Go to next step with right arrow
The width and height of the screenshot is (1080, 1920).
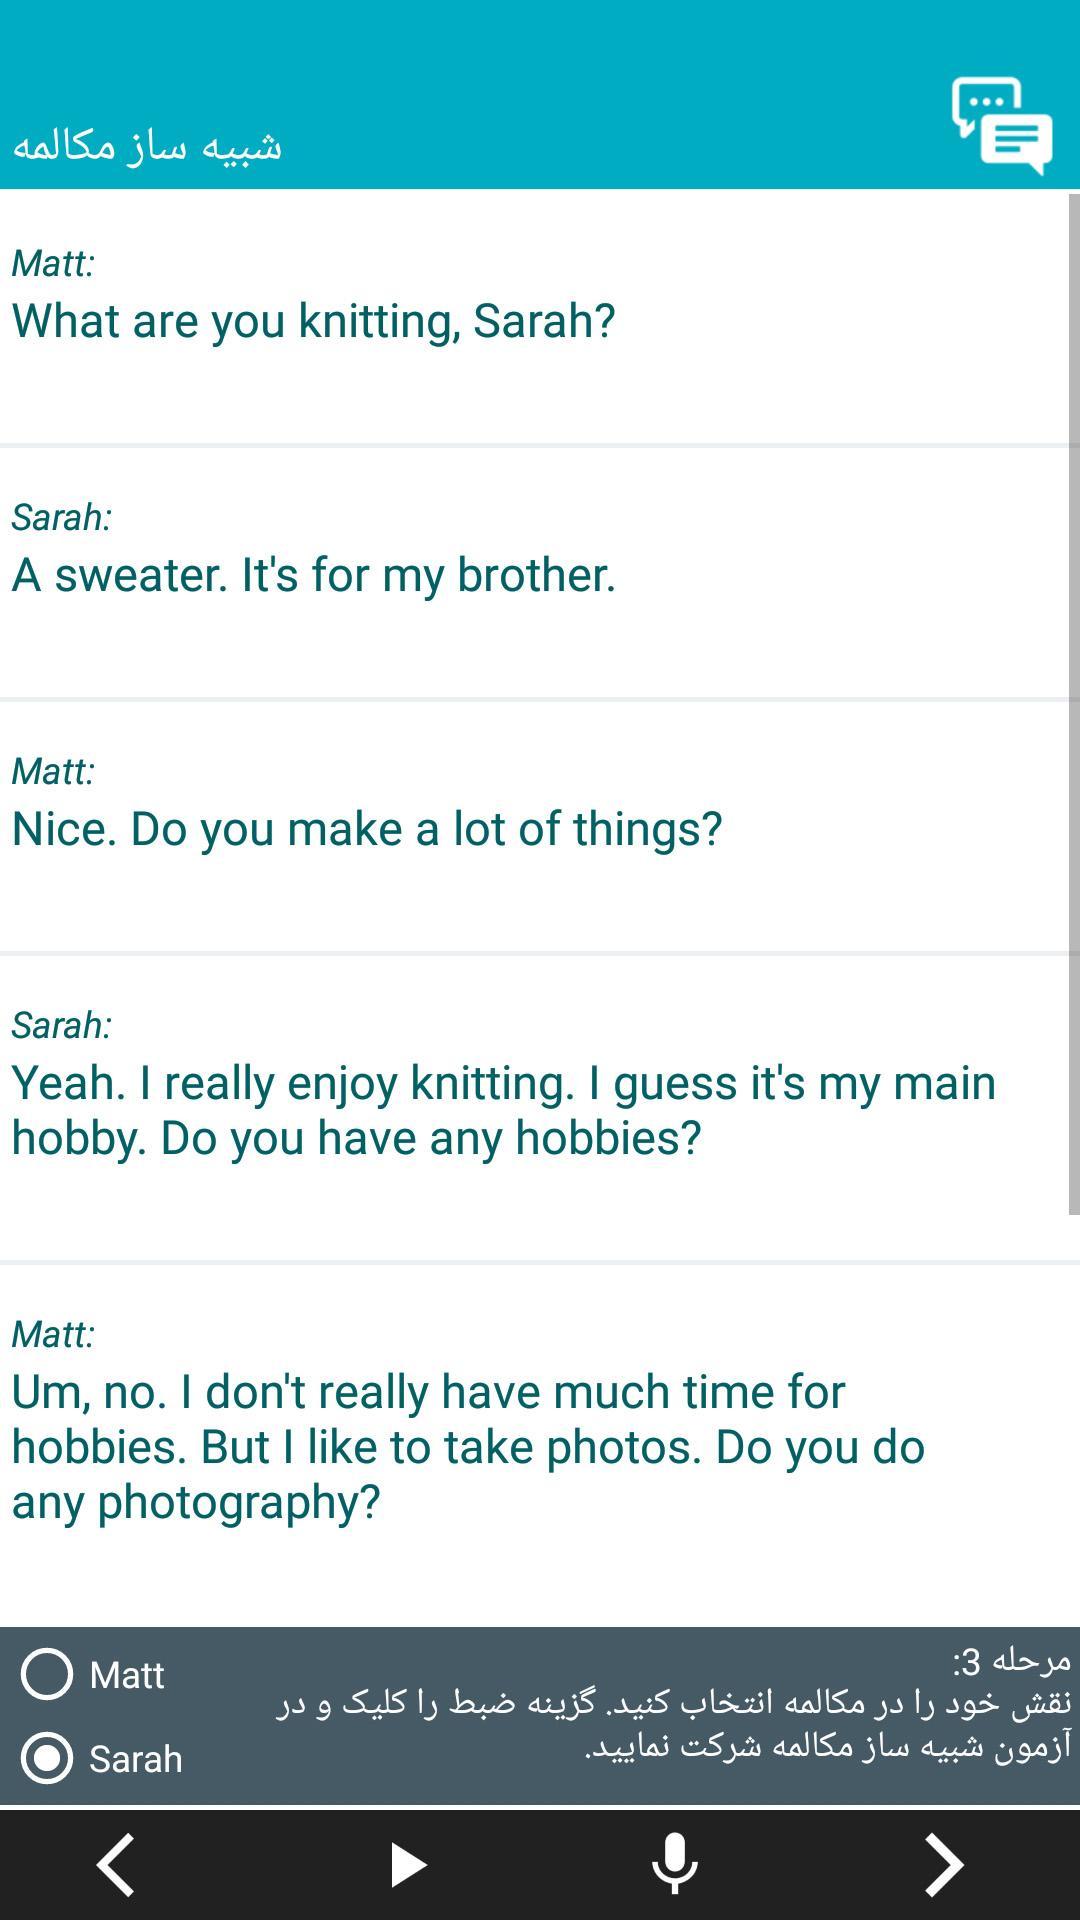[943, 1864]
